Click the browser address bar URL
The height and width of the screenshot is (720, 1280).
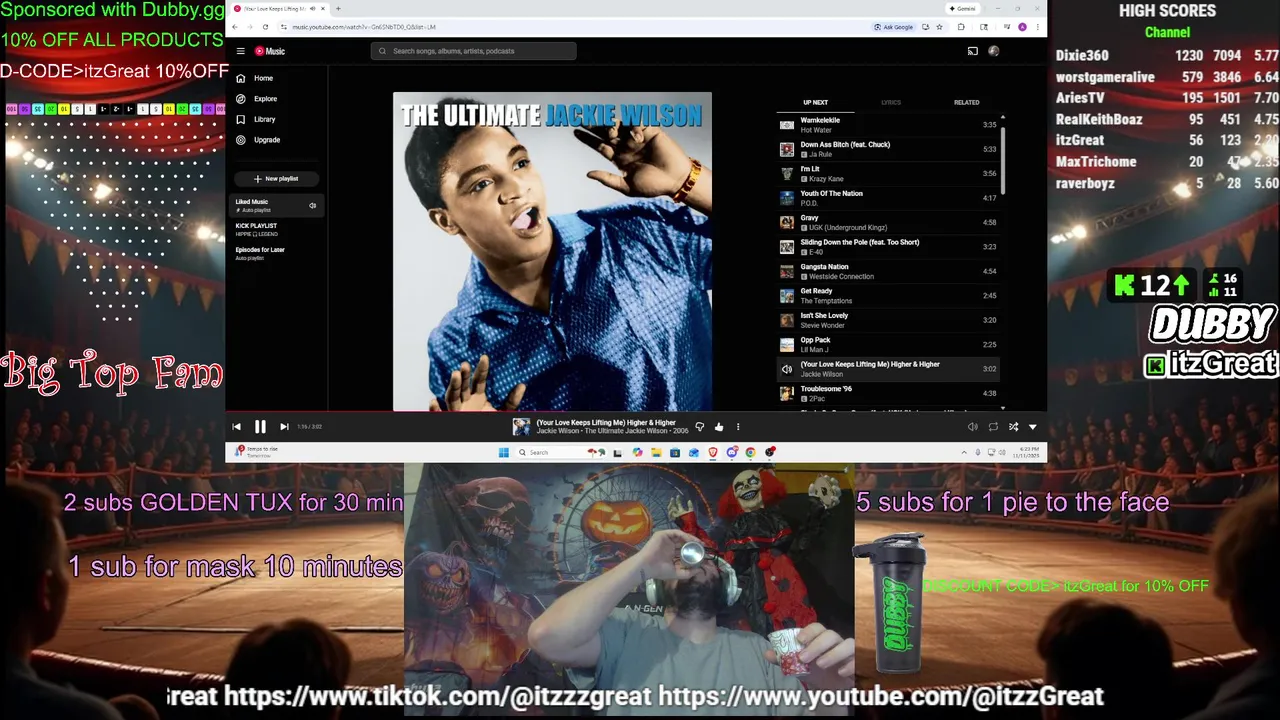click(364, 27)
